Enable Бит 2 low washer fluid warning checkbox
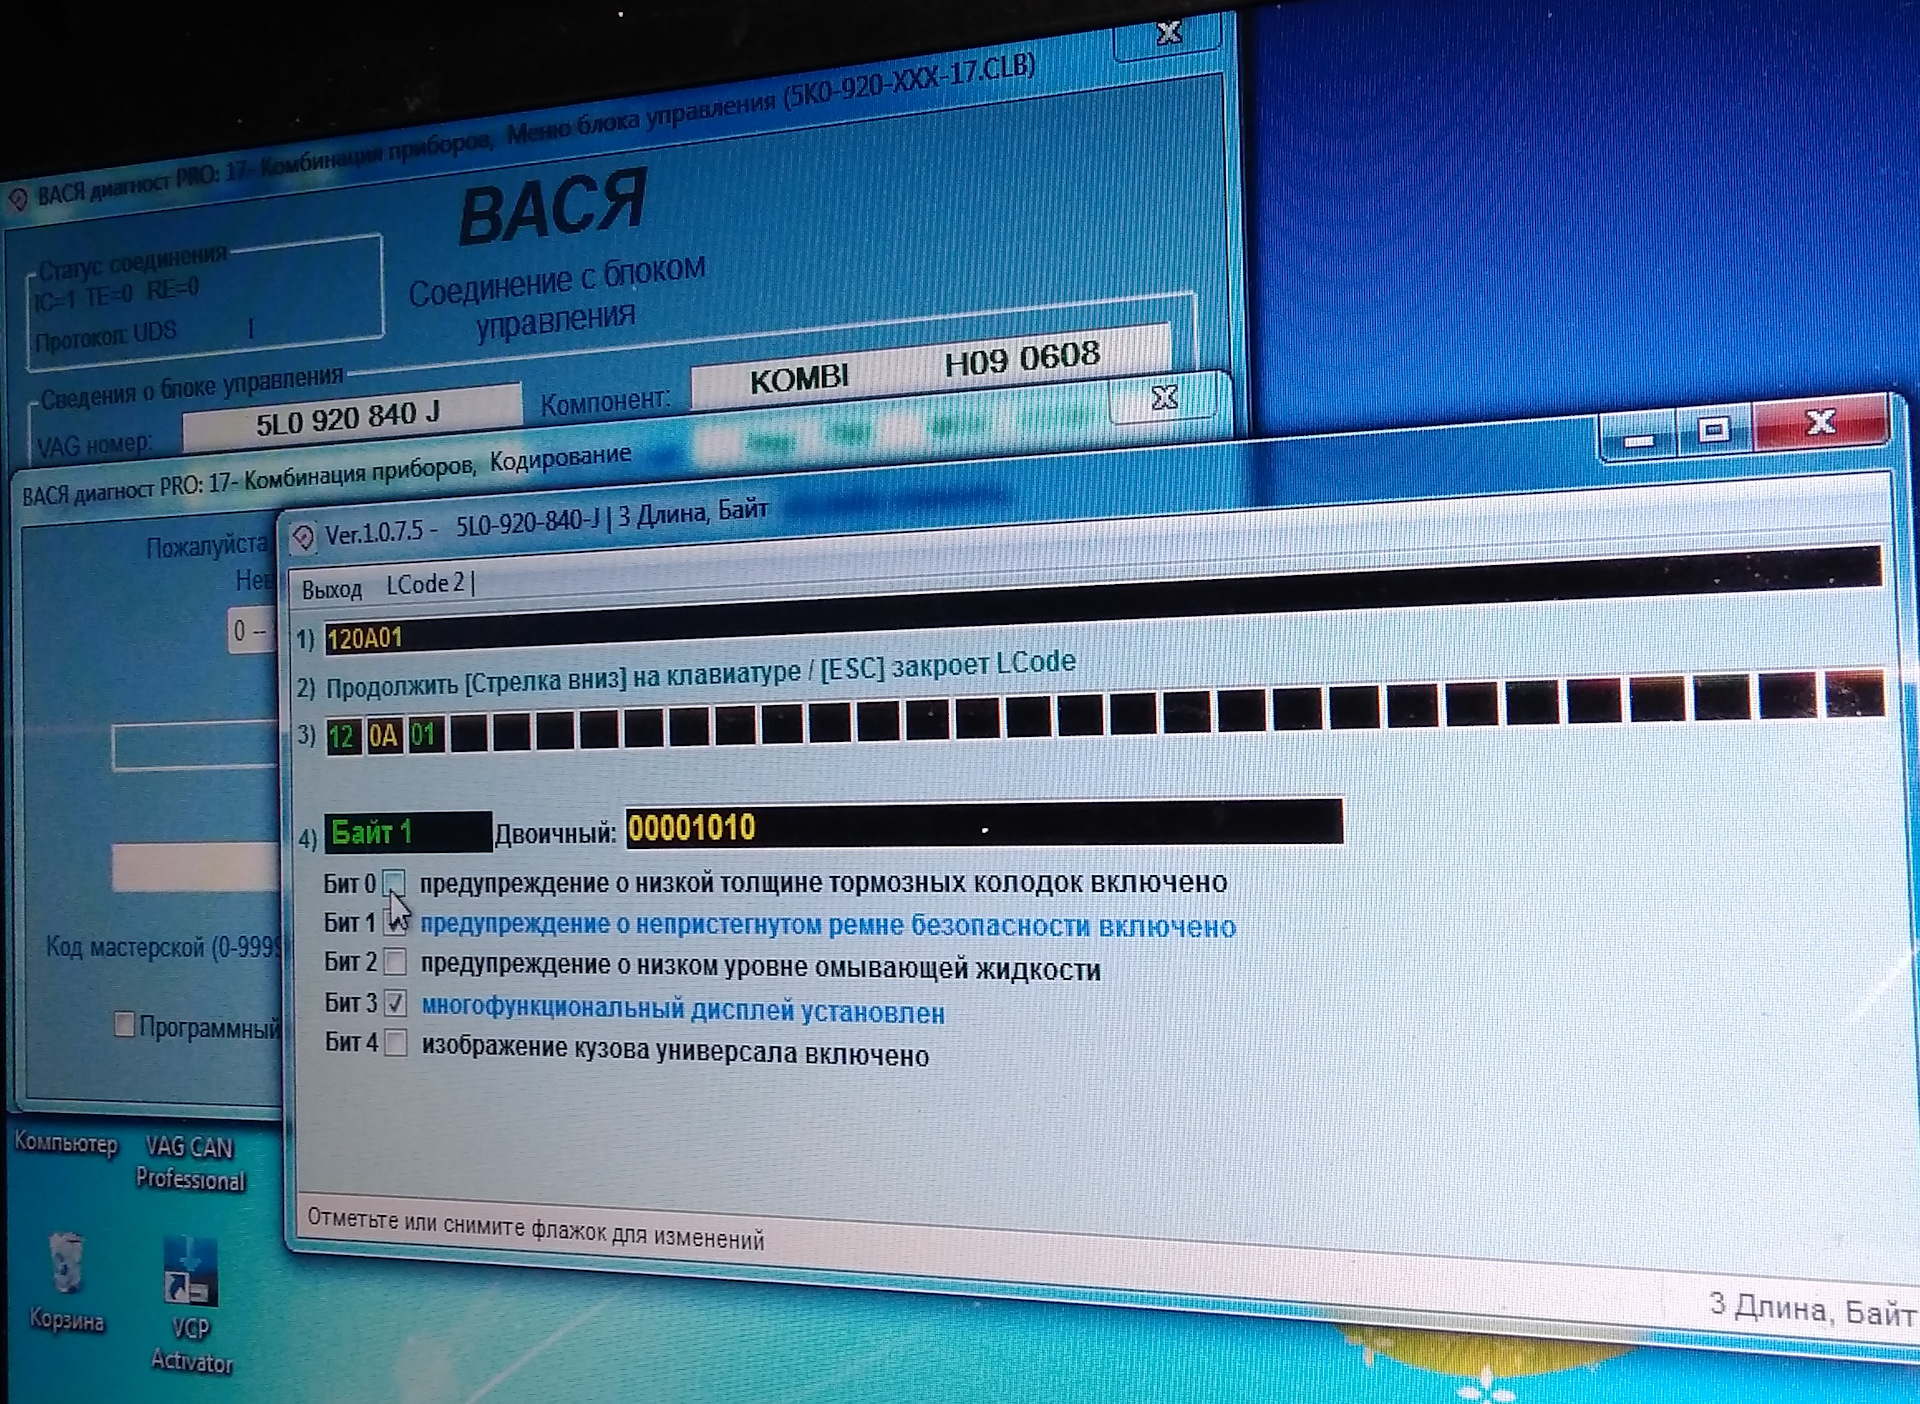The width and height of the screenshot is (1920, 1404). (x=396, y=963)
